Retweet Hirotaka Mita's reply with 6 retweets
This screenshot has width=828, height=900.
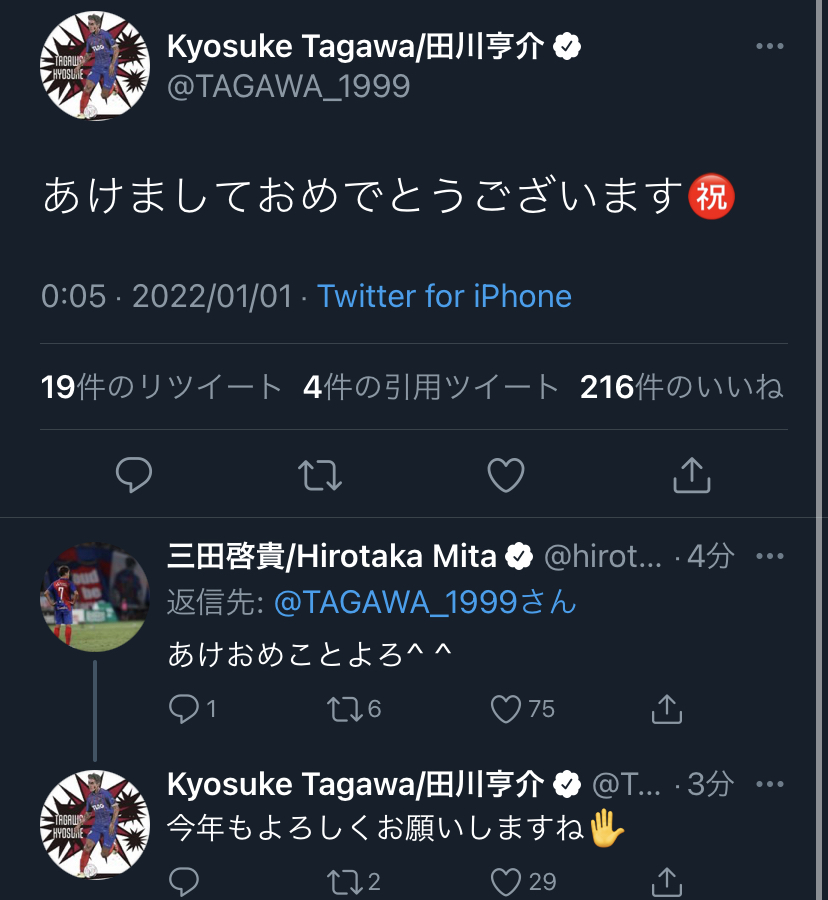[x=343, y=709]
